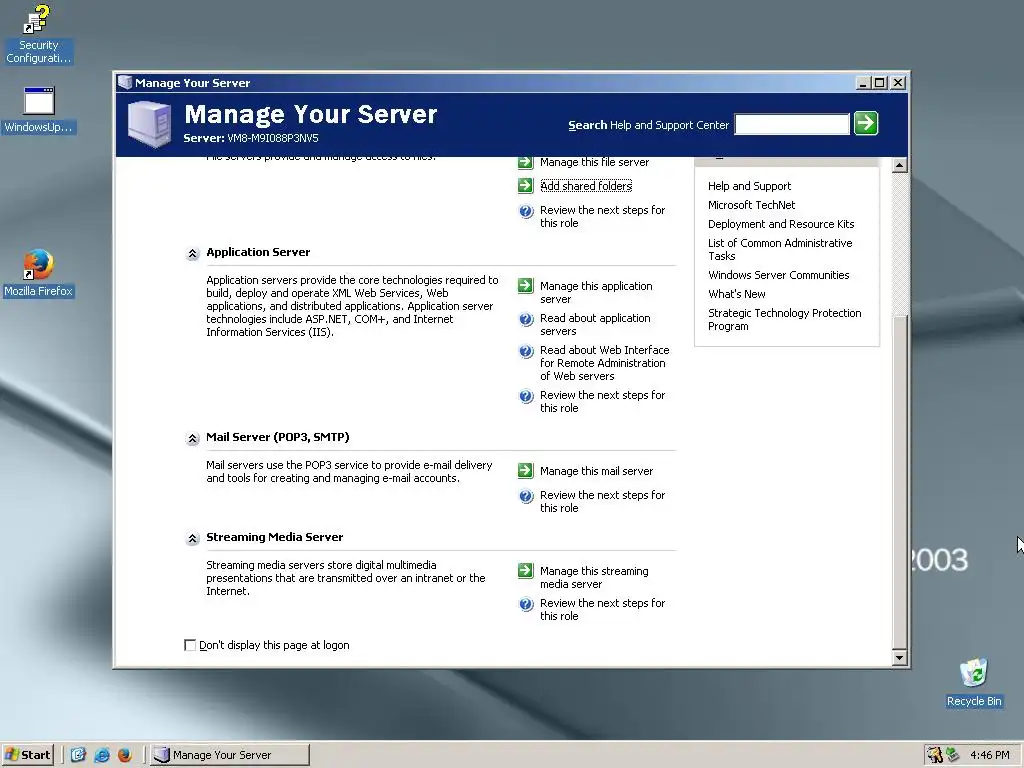Open Help and Support link
This screenshot has width=1024, height=768.
click(x=749, y=186)
